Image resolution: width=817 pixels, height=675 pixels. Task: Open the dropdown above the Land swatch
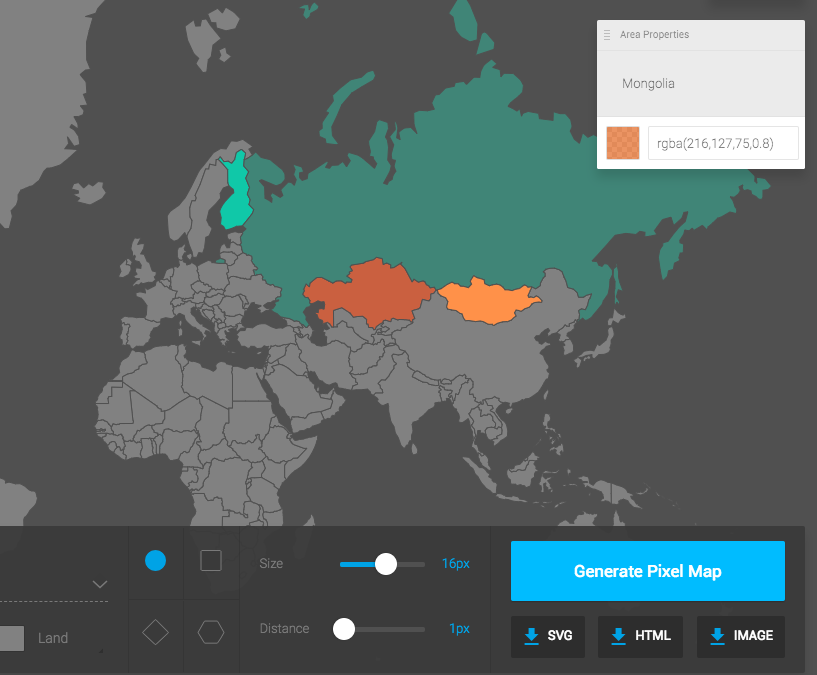[98, 583]
